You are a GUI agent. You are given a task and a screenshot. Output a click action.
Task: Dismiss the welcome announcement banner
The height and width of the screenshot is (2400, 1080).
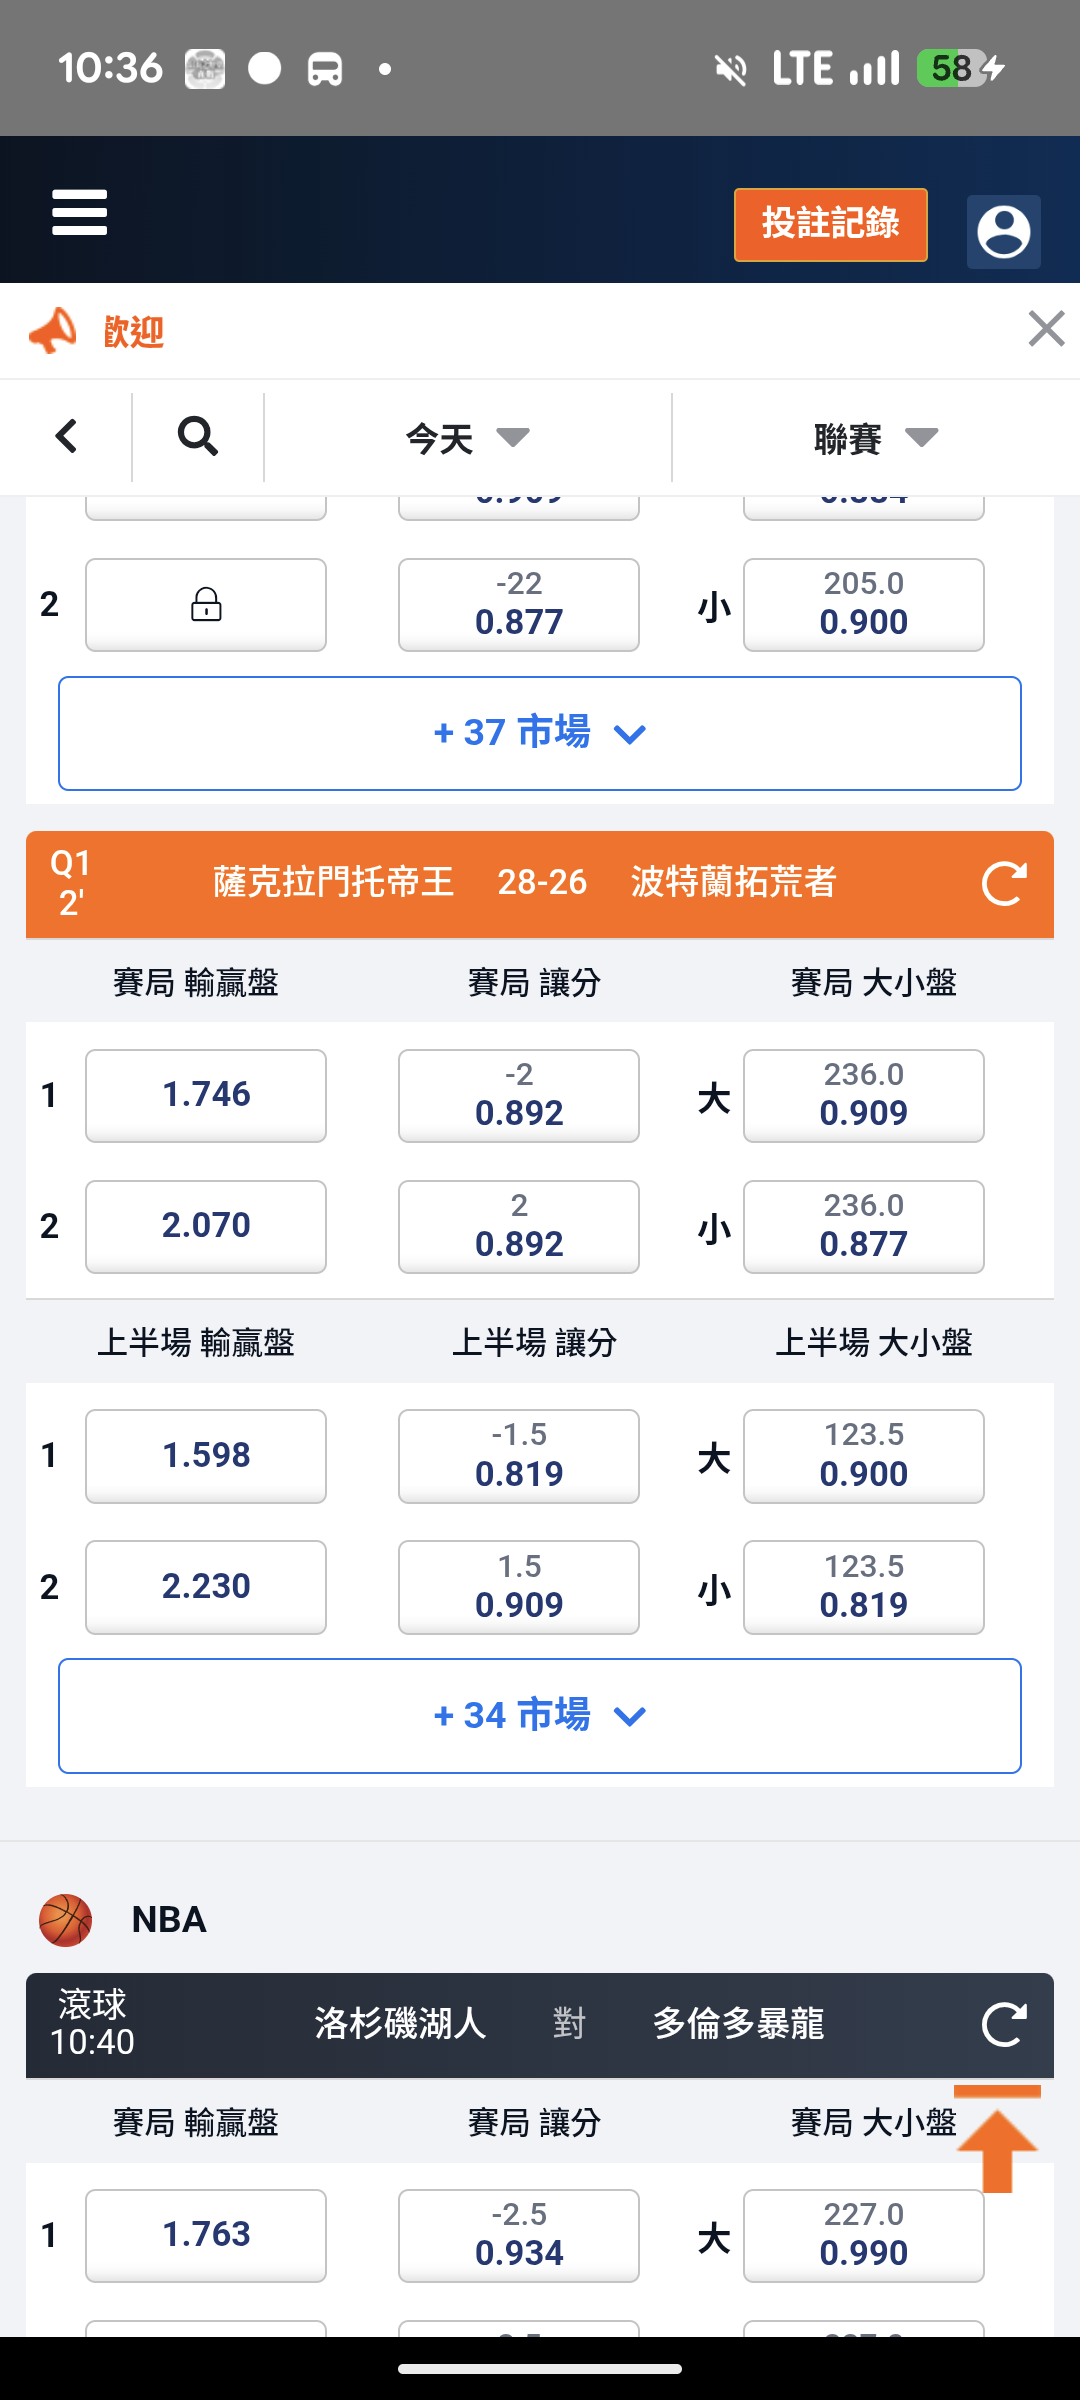[x=1046, y=329]
